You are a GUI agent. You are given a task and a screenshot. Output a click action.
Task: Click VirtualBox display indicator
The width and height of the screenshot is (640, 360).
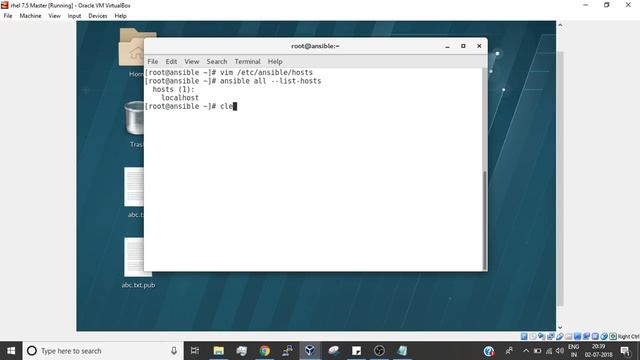click(577, 336)
